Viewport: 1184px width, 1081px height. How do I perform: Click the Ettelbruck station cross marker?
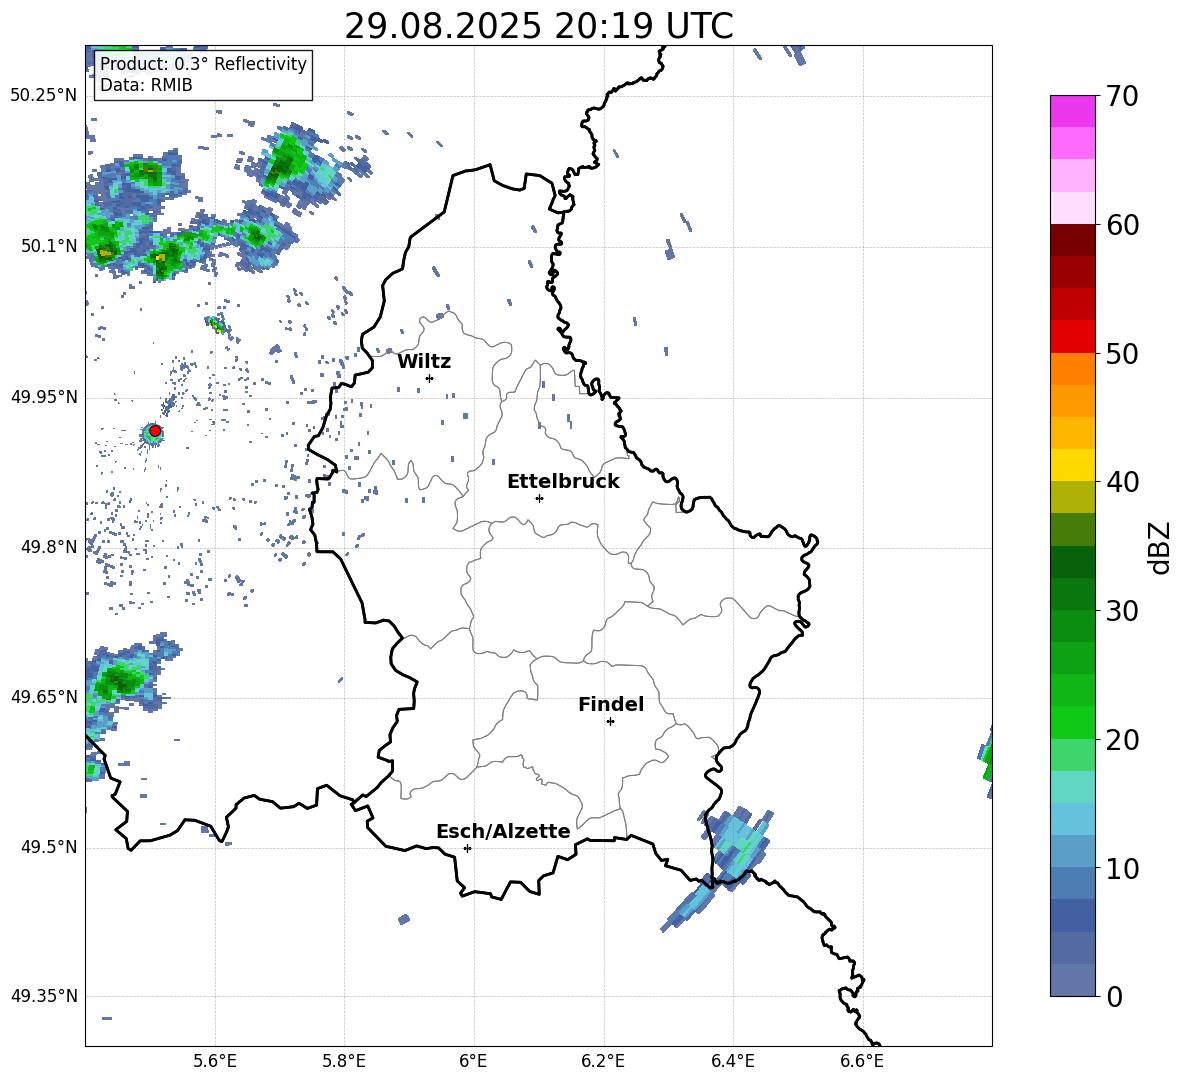coord(539,498)
